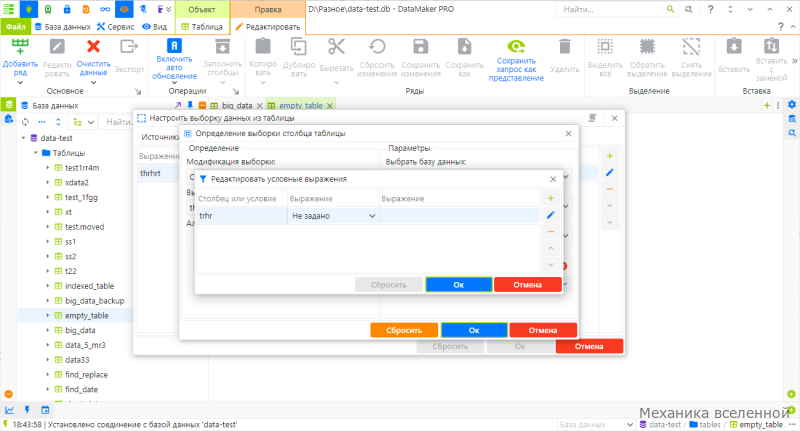This screenshot has width=800, height=431.
Task: Click the green plus near tab strip
Action: pyautogui.click(x=767, y=105)
